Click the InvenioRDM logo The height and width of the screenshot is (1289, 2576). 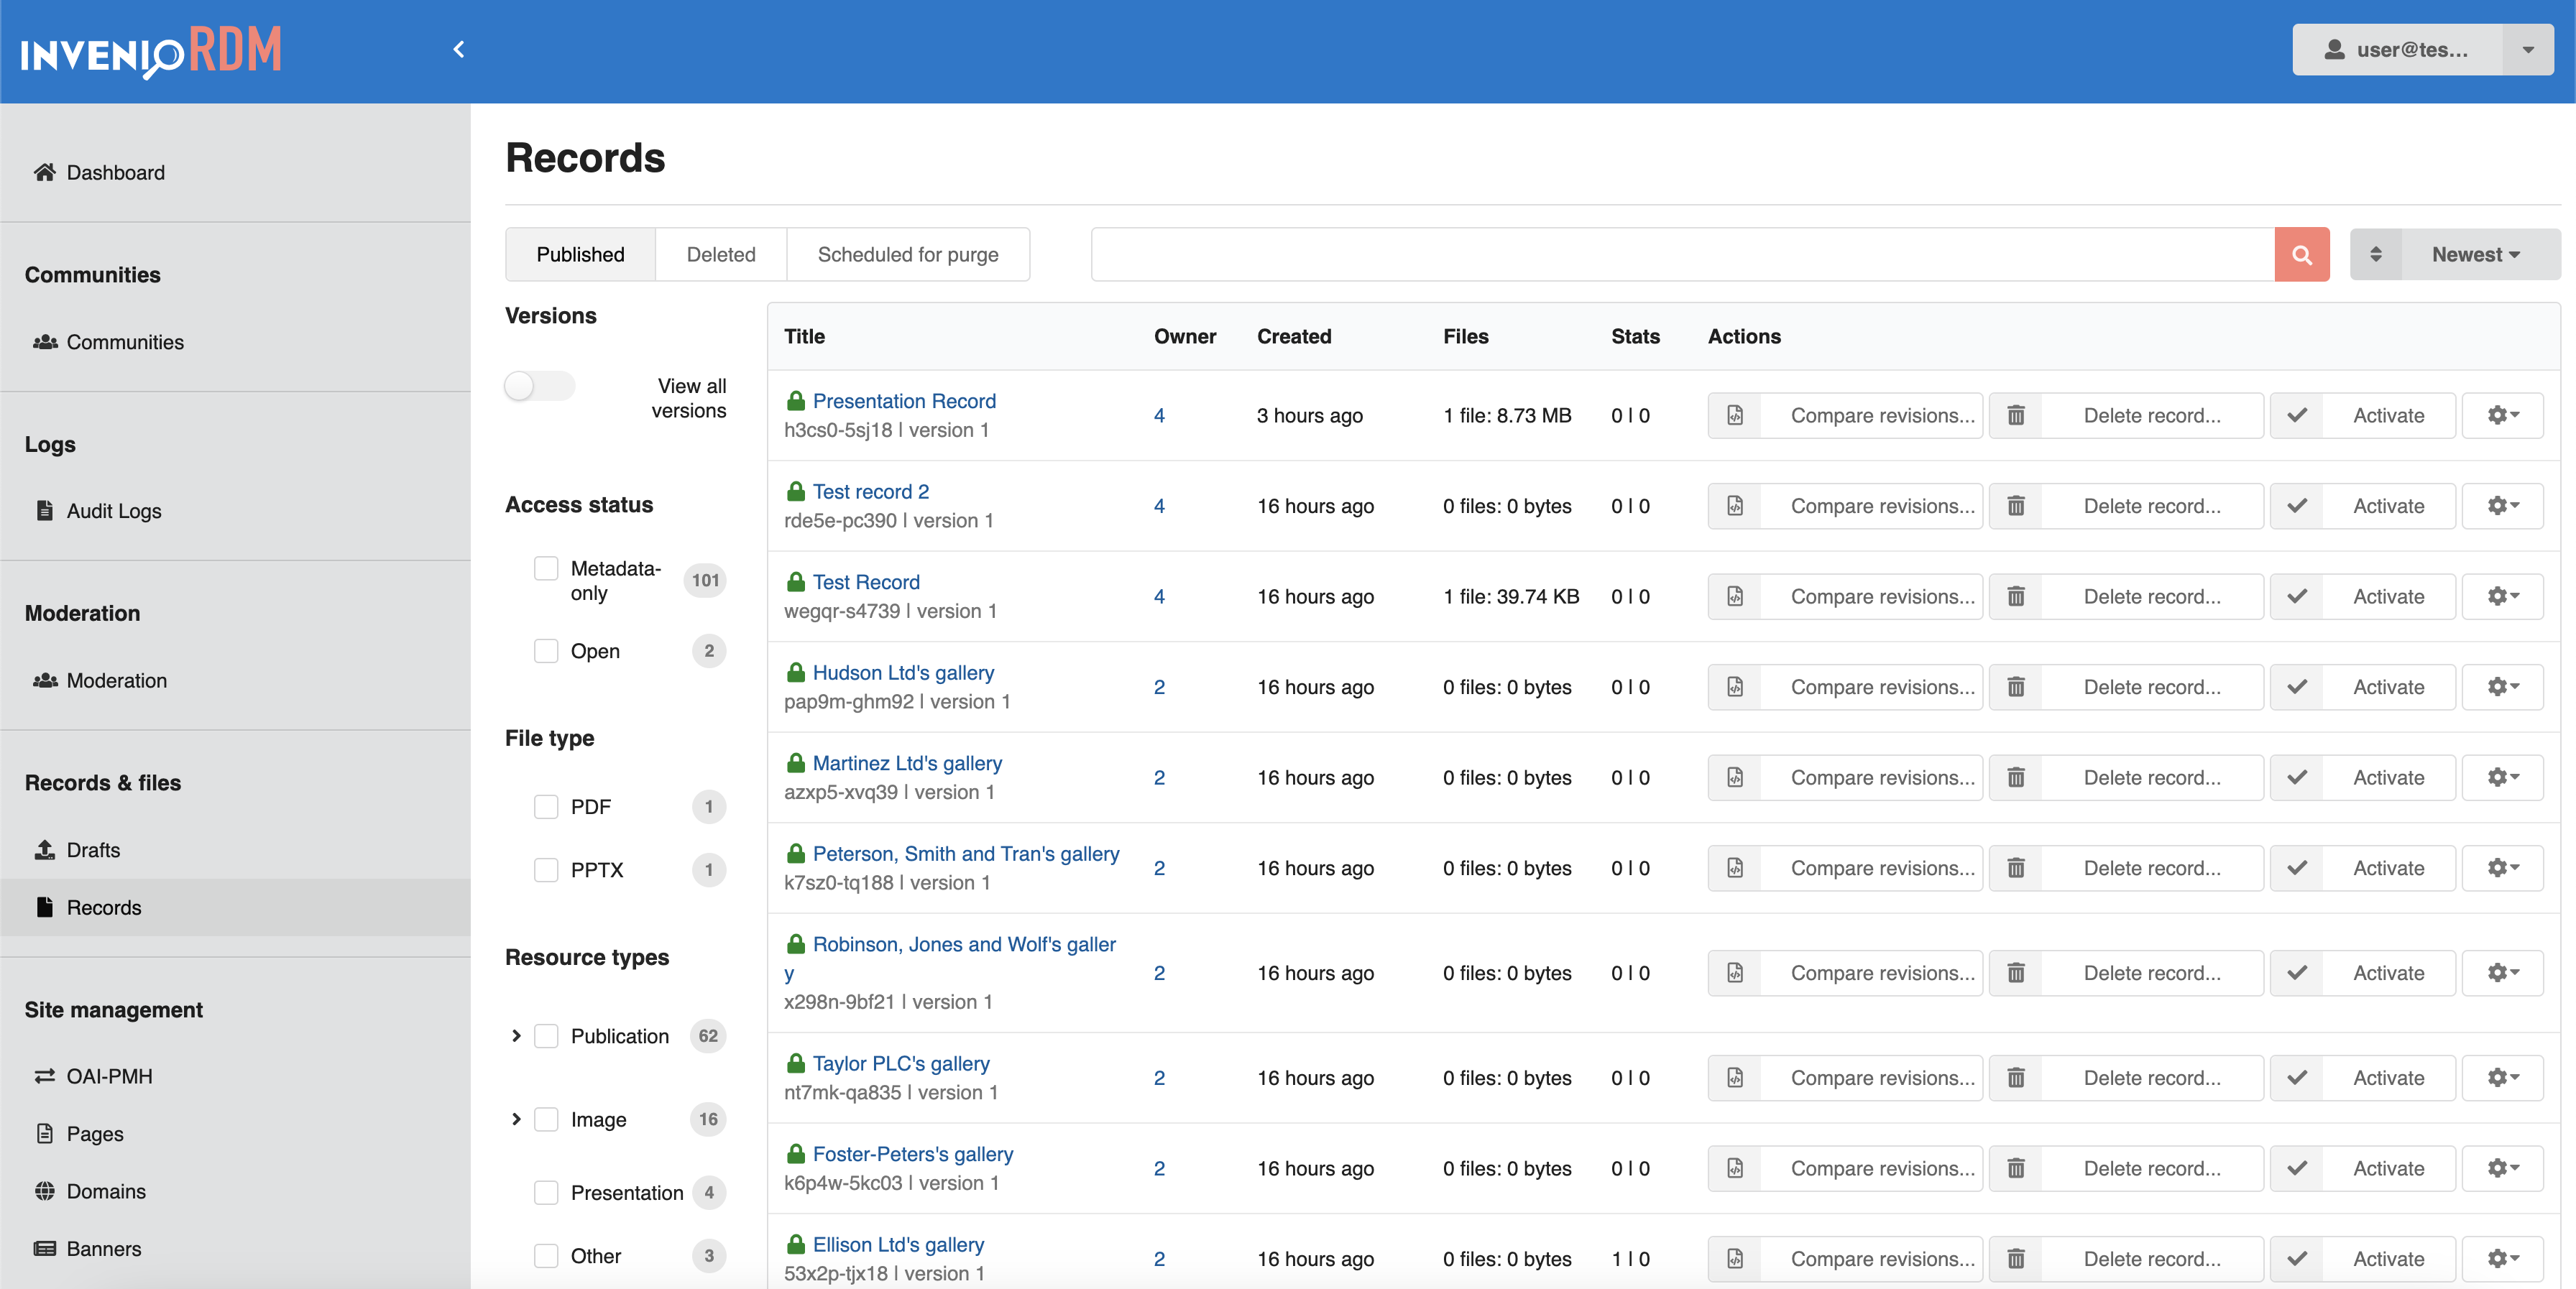(151, 51)
